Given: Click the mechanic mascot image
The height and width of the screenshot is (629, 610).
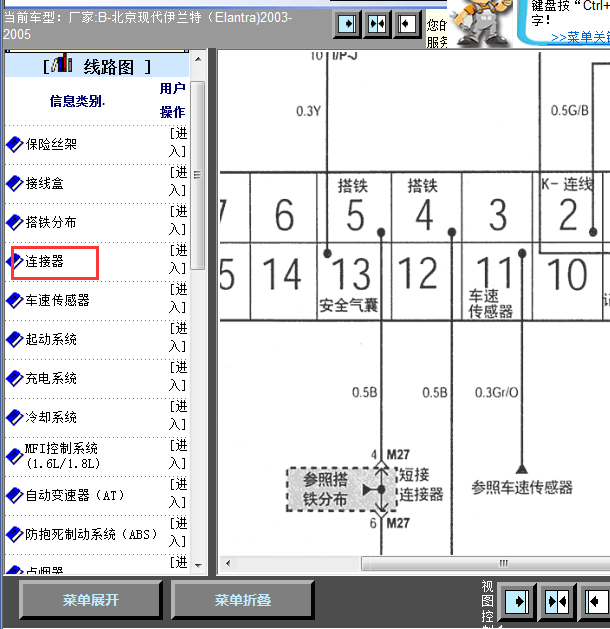Looking at the screenshot, I should 480,23.
